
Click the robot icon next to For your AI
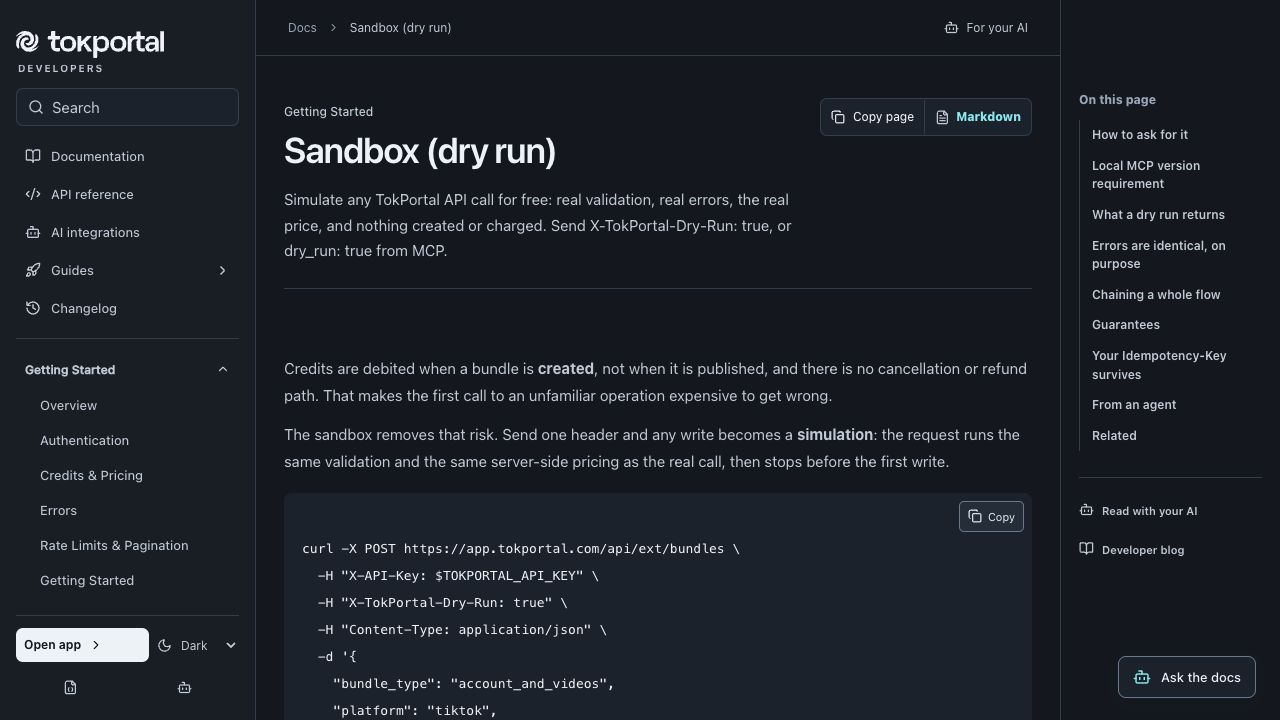pyautogui.click(x=951, y=28)
